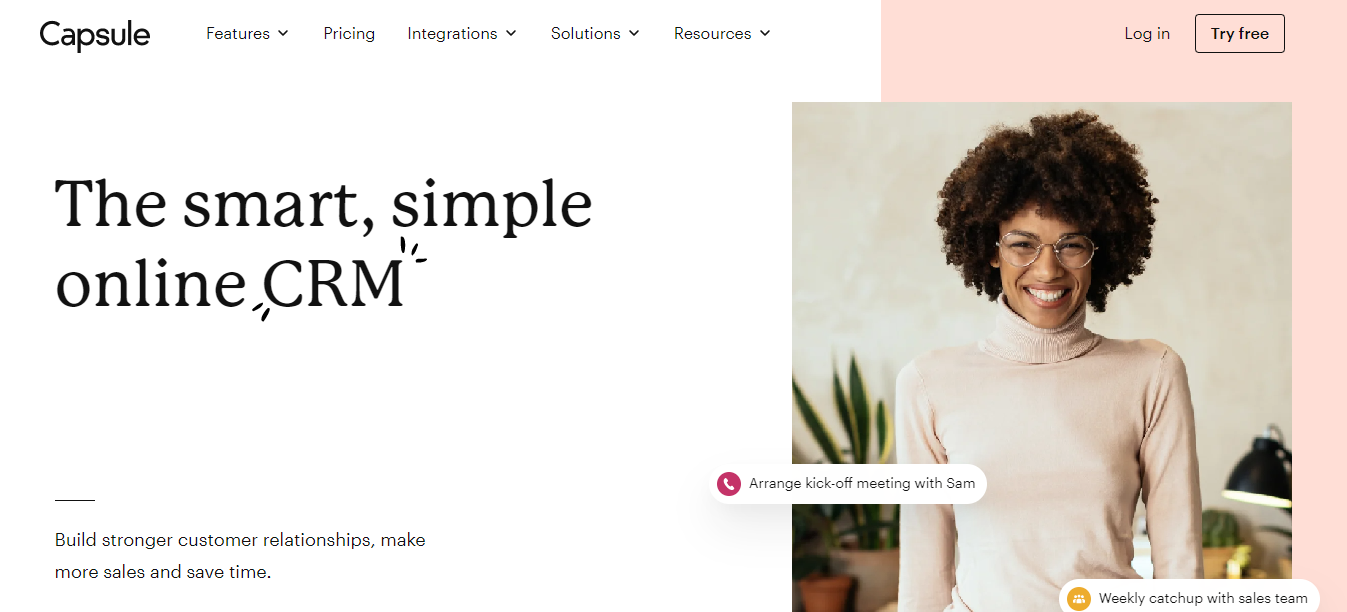This screenshot has height=612, width=1347.
Task: Expand the Solutions dropdown chevron
Action: click(634, 33)
